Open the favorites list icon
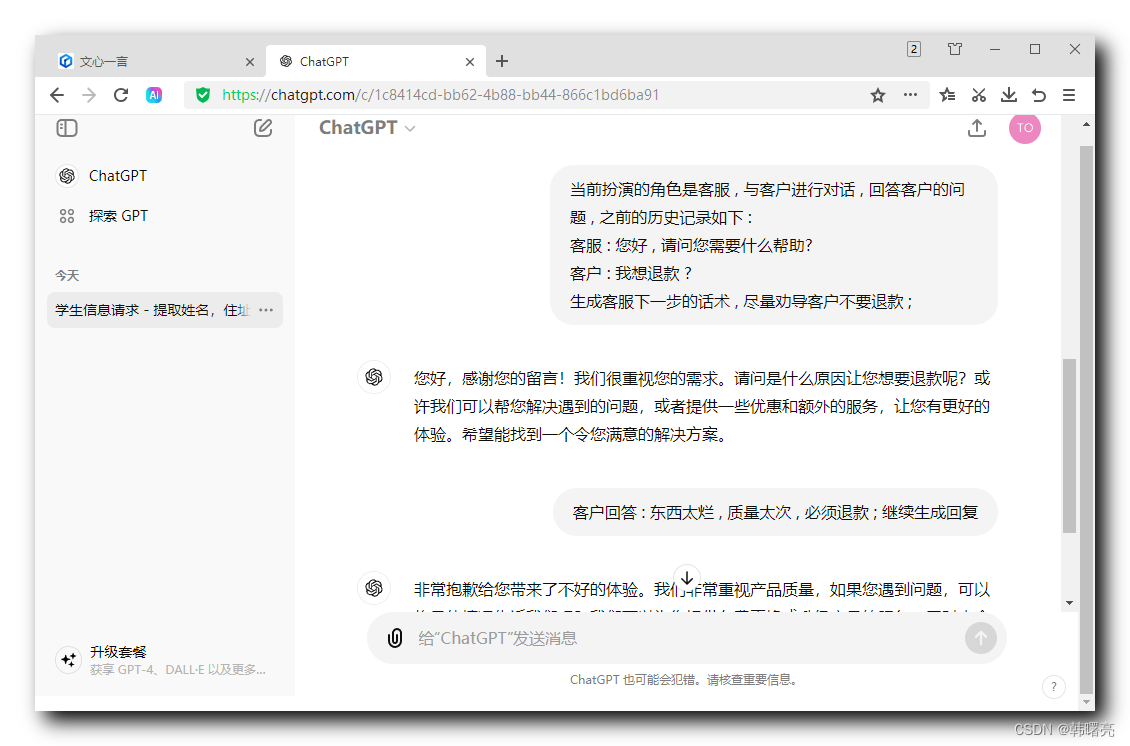This screenshot has width=1130, height=746. pos(948,95)
